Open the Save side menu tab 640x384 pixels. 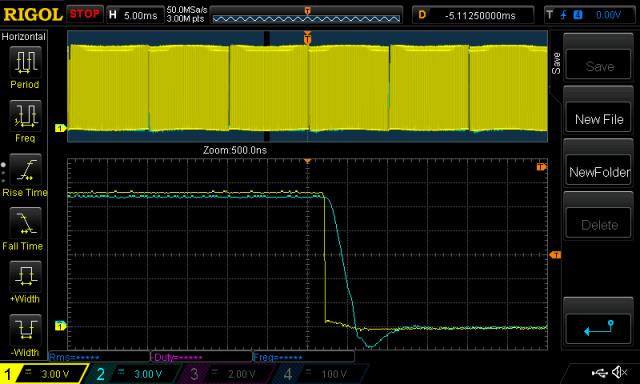[x=556, y=63]
